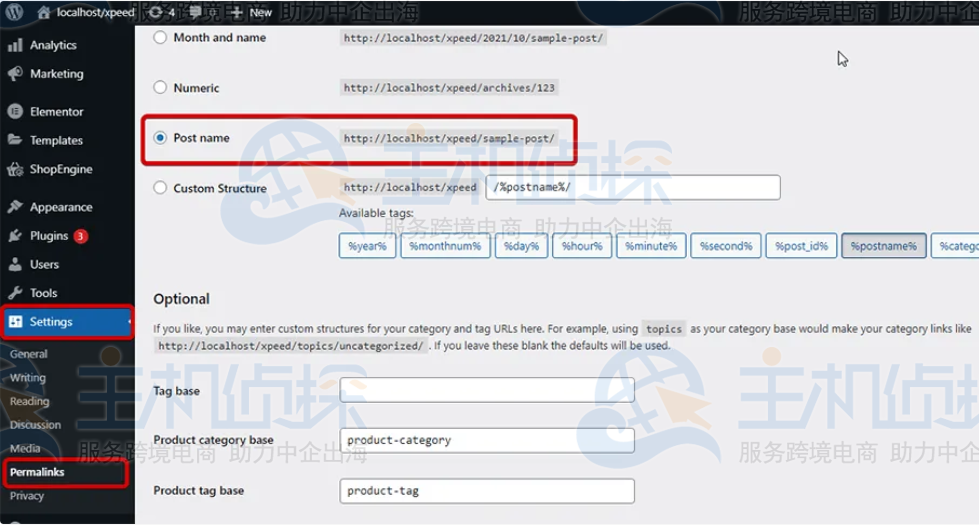Image resolution: width=979 pixels, height=525 pixels.
Task: Click New in the admin bar
Action: [260, 12]
